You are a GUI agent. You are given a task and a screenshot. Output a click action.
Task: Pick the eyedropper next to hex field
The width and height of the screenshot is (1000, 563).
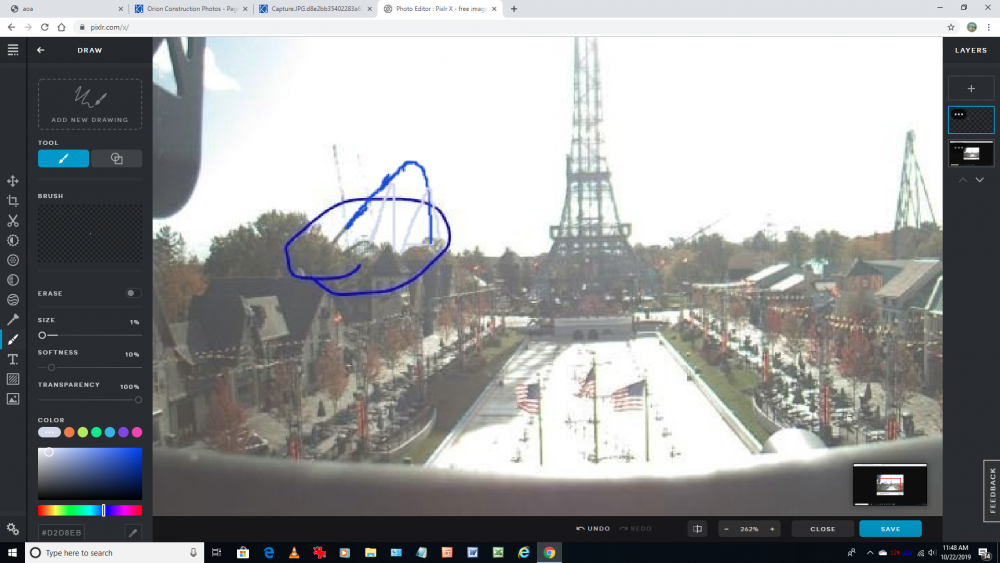pos(131,533)
